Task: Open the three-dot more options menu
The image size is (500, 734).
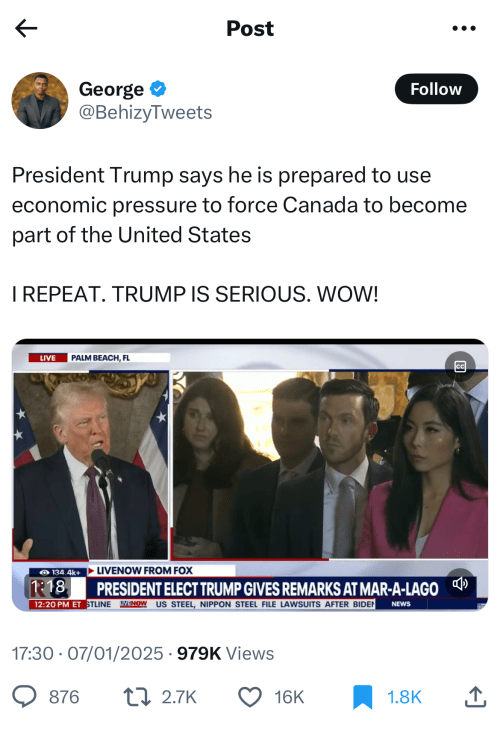Action: coord(463,29)
